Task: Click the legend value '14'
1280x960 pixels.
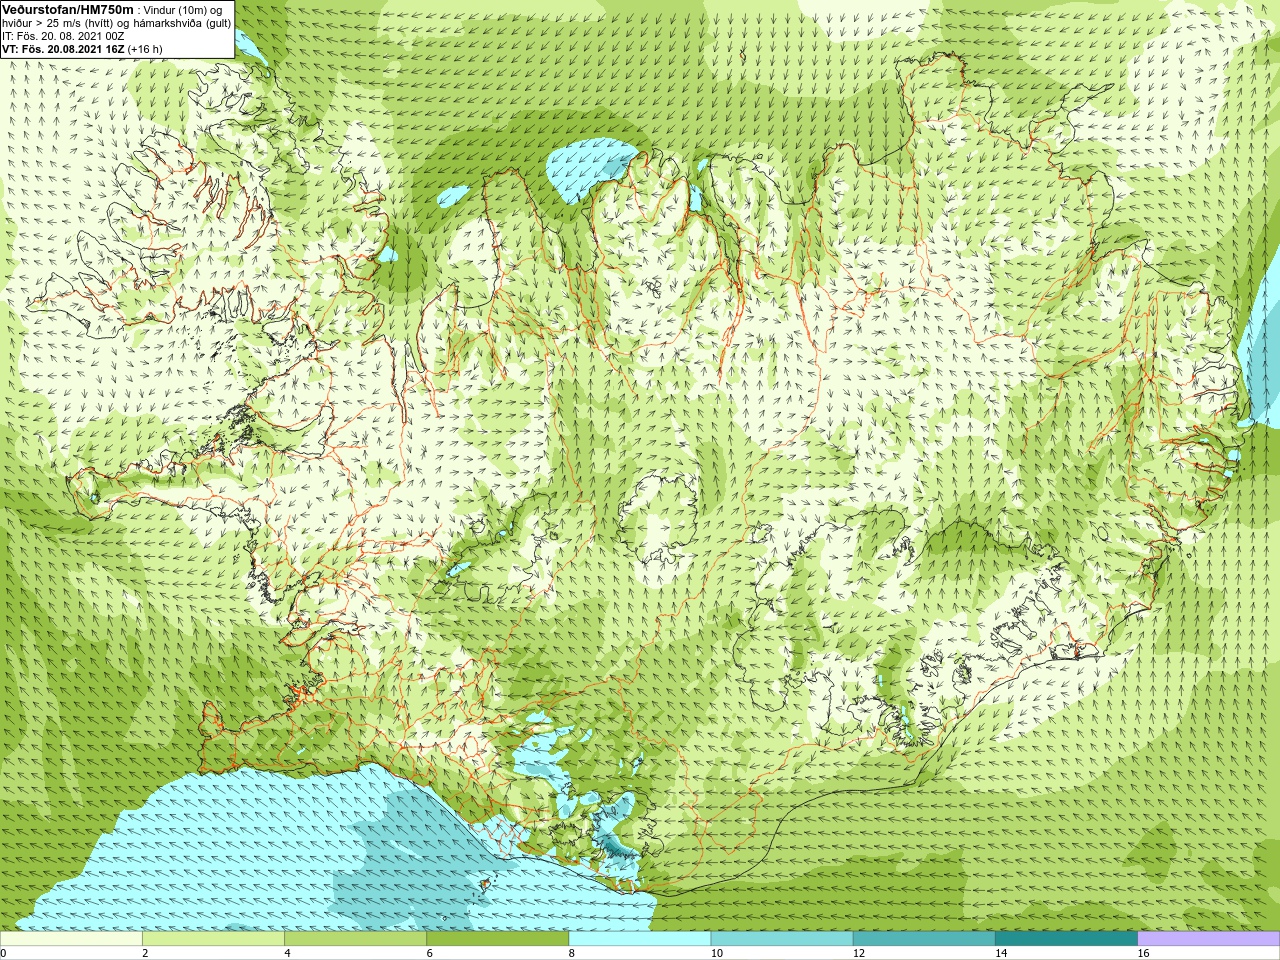Action: [x=1000, y=953]
